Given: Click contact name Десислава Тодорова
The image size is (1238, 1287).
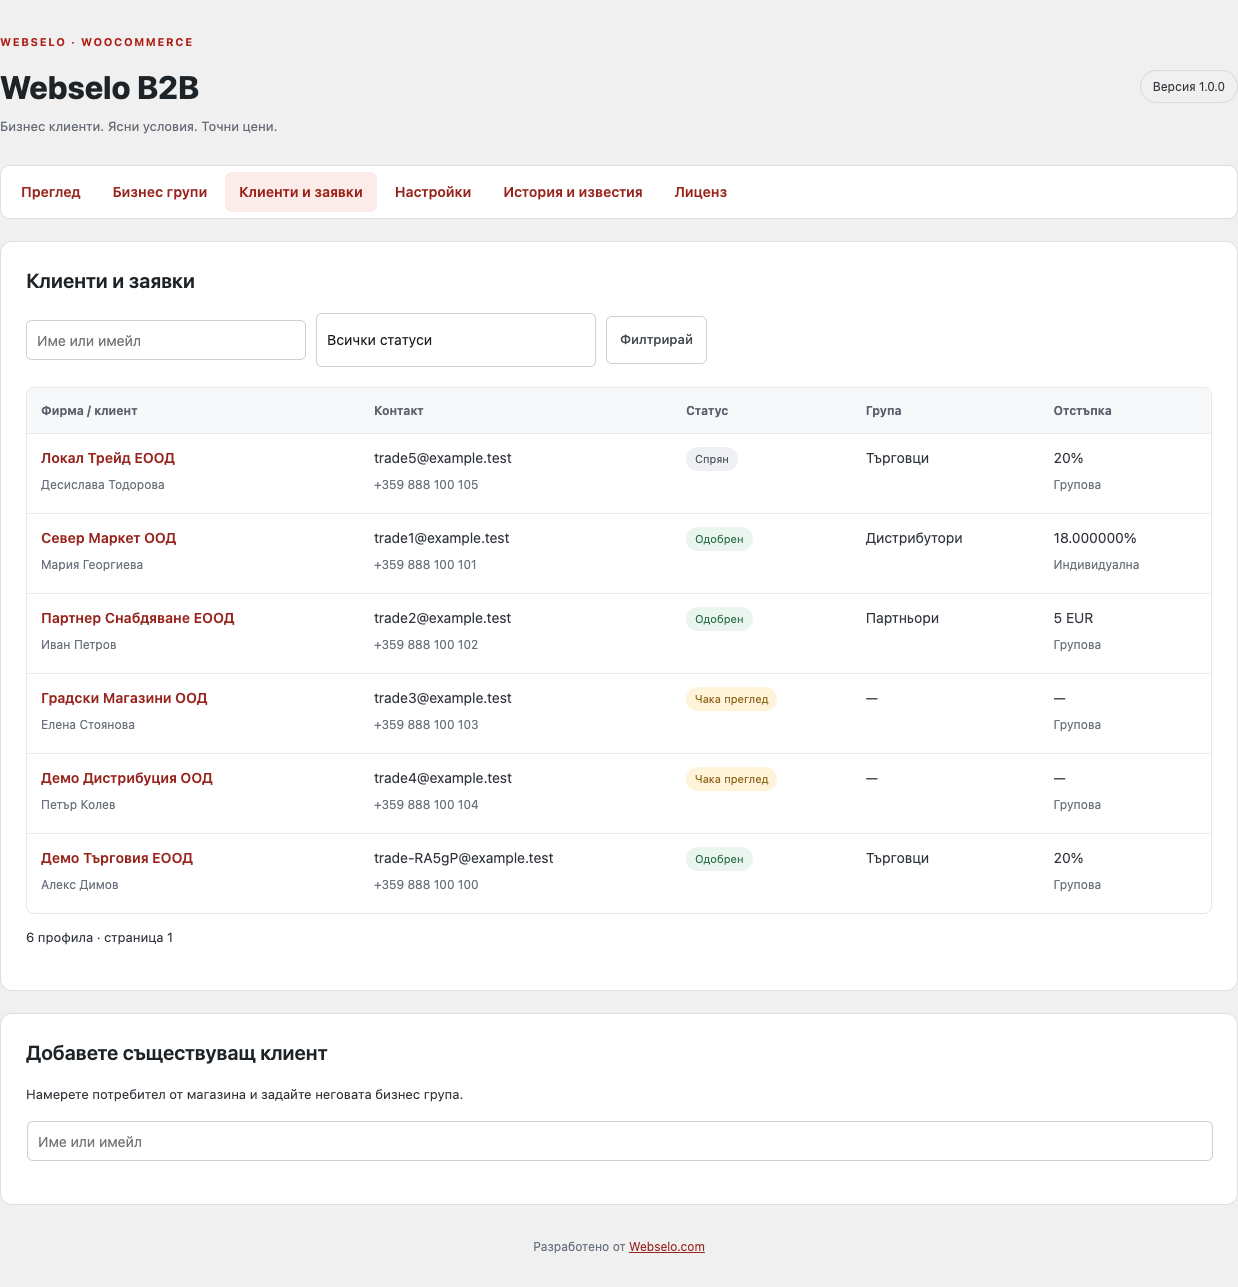Looking at the screenshot, I should [103, 485].
